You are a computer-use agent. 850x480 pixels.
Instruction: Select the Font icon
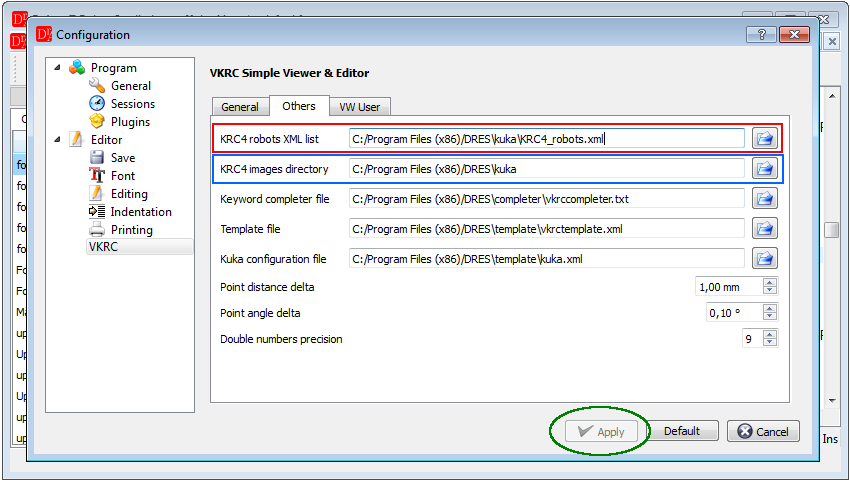(x=96, y=175)
